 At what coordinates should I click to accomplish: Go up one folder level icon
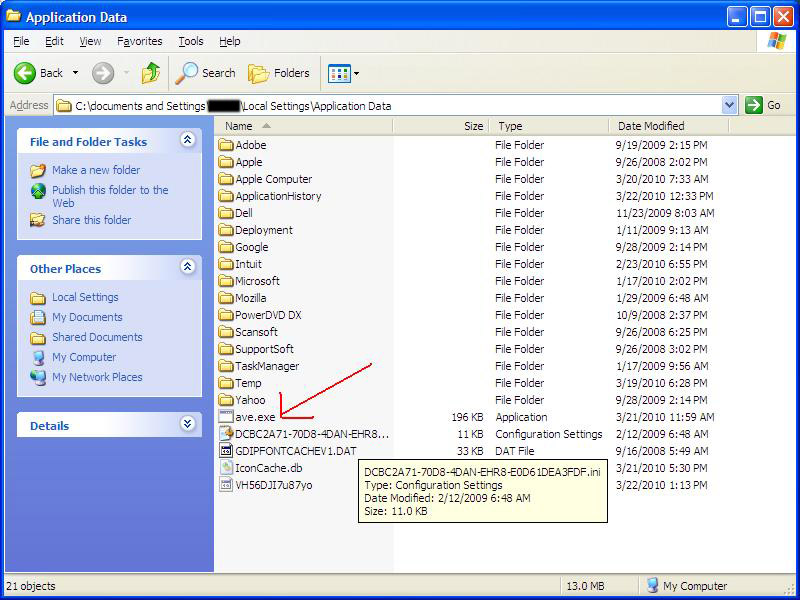point(151,73)
